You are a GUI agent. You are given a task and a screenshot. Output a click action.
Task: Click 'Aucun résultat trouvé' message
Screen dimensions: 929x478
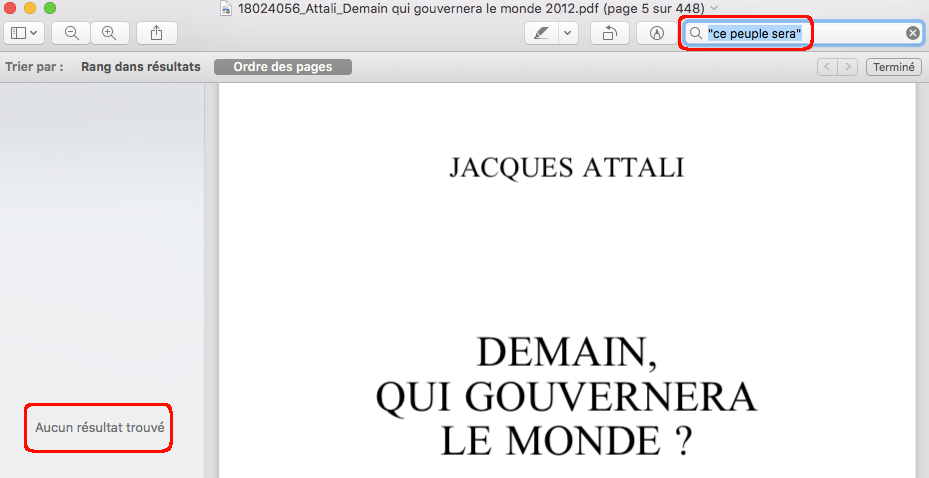[100, 427]
